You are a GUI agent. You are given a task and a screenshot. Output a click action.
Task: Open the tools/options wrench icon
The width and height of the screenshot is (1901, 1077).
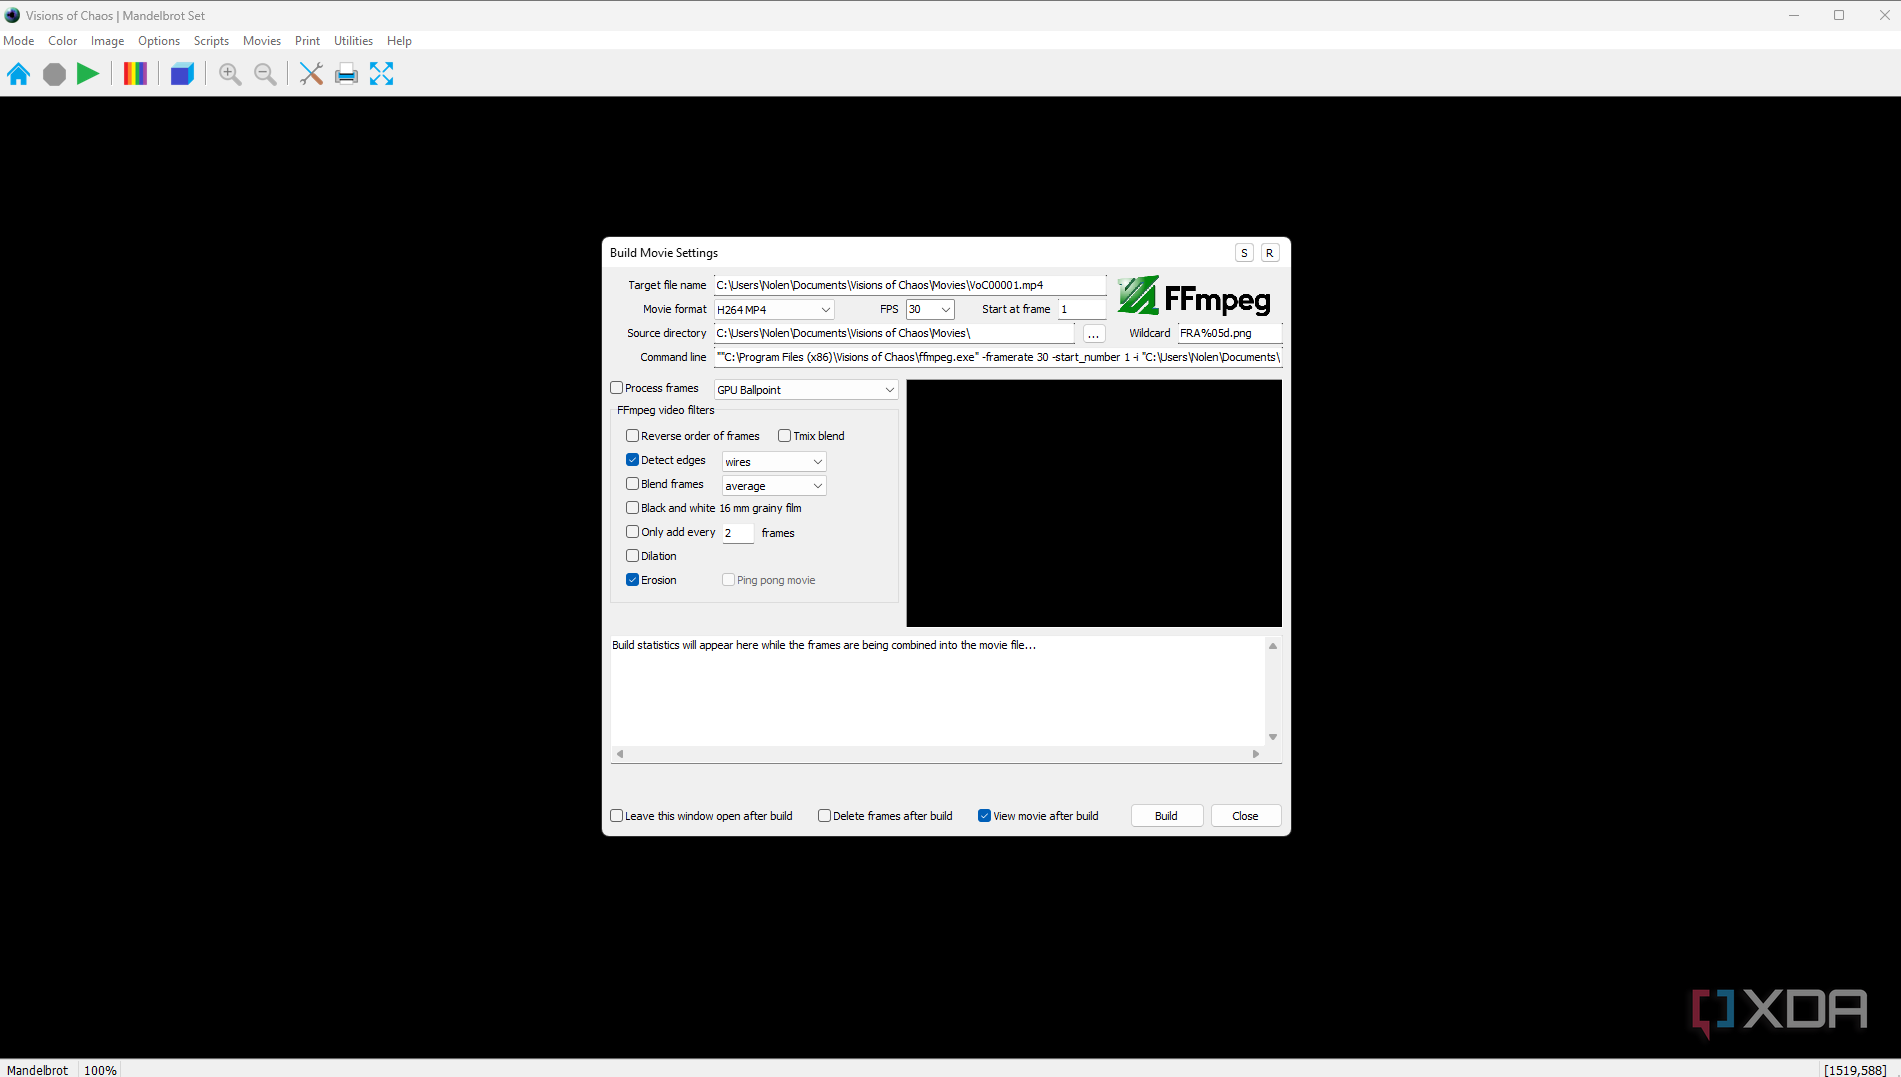[311, 74]
